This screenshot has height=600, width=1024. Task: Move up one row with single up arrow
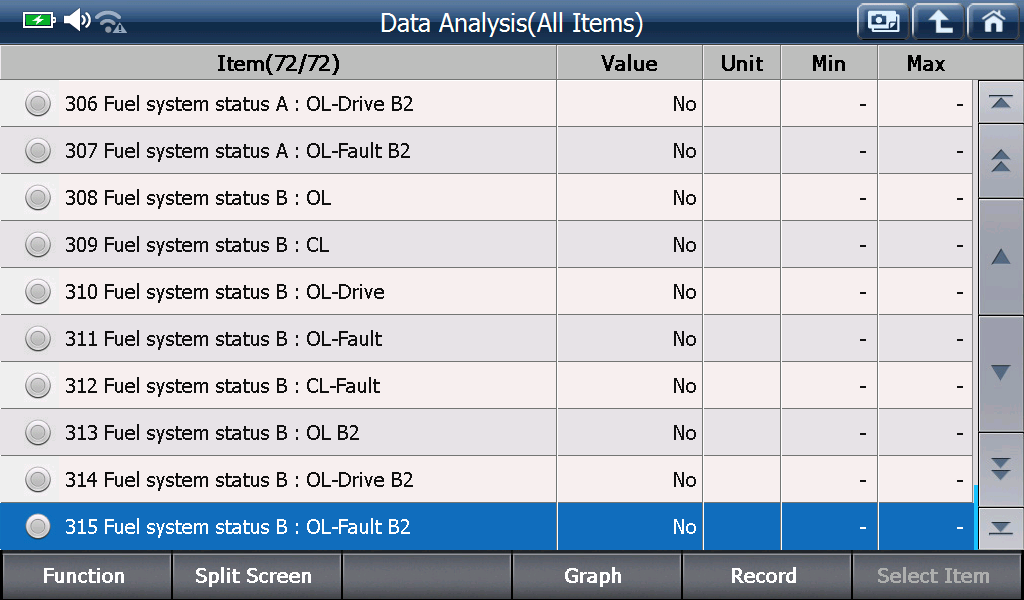point(1000,257)
